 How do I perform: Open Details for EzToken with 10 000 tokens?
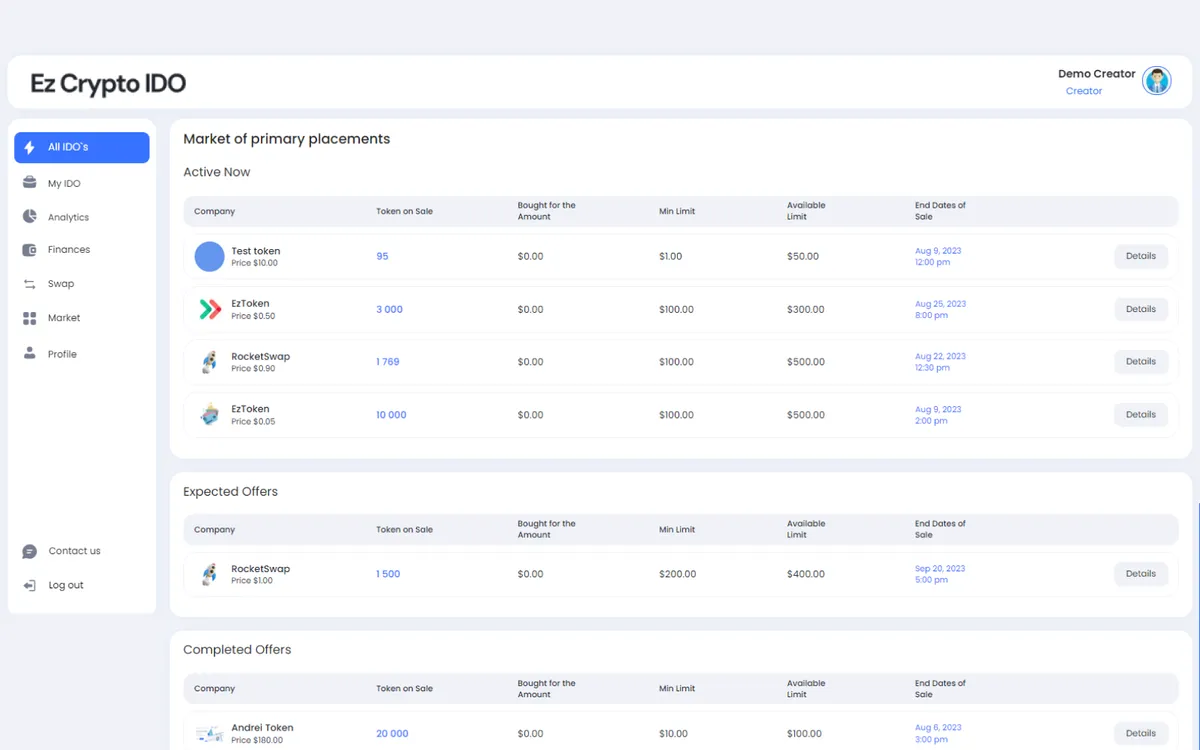coord(1141,414)
